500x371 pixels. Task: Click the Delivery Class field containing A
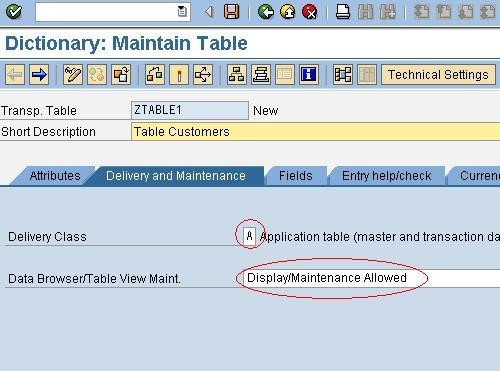point(249,237)
